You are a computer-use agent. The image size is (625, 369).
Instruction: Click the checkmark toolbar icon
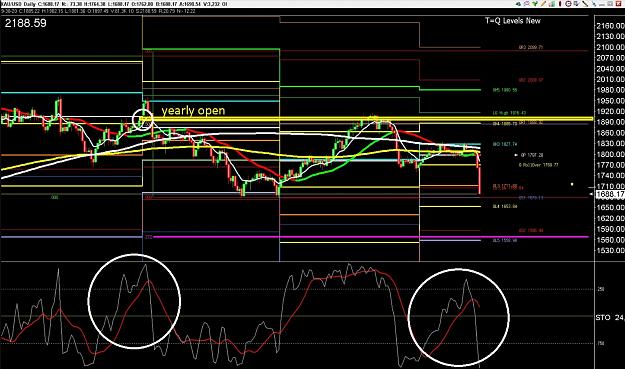576,4
